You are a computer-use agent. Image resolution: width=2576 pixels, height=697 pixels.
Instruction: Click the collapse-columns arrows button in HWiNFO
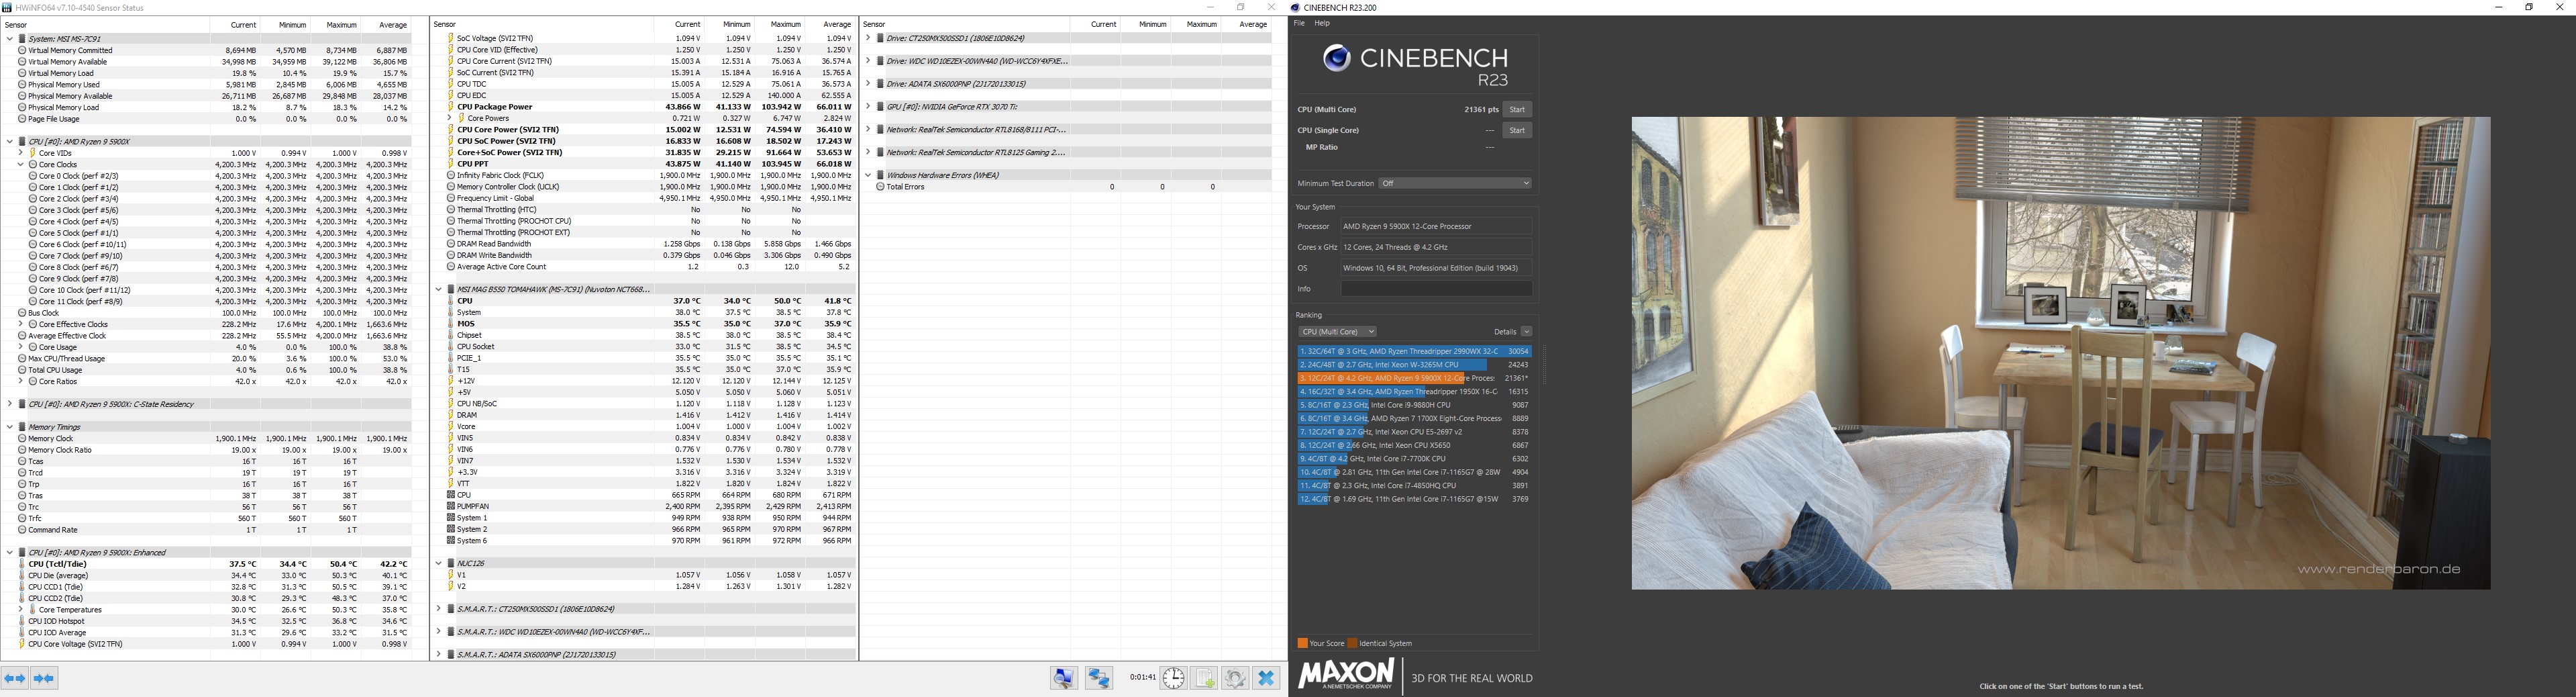[44, 678]
